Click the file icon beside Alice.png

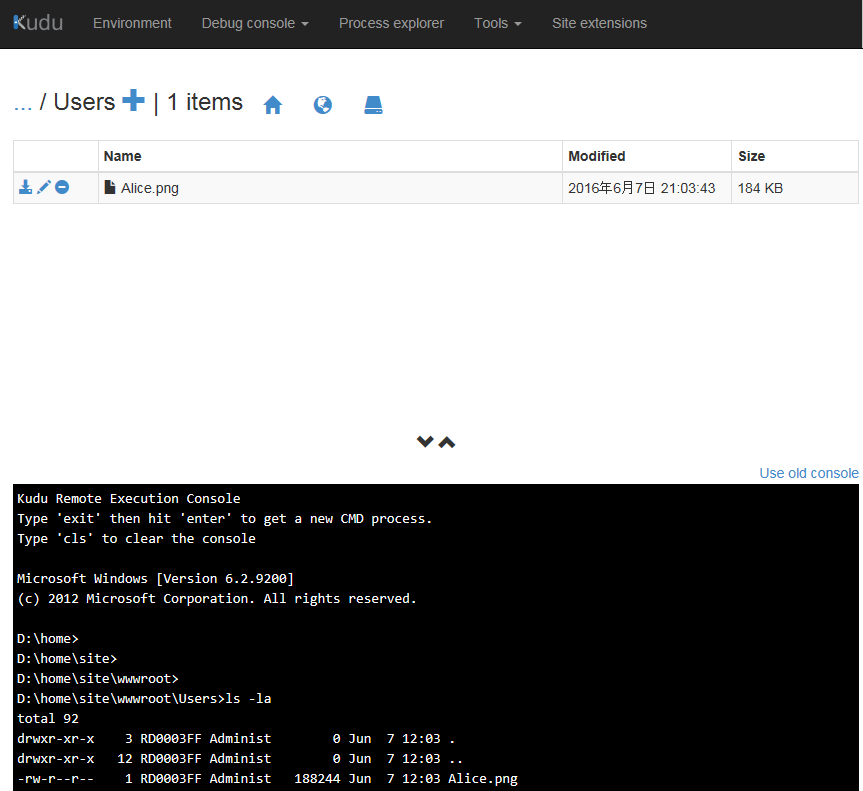point(110,187)
